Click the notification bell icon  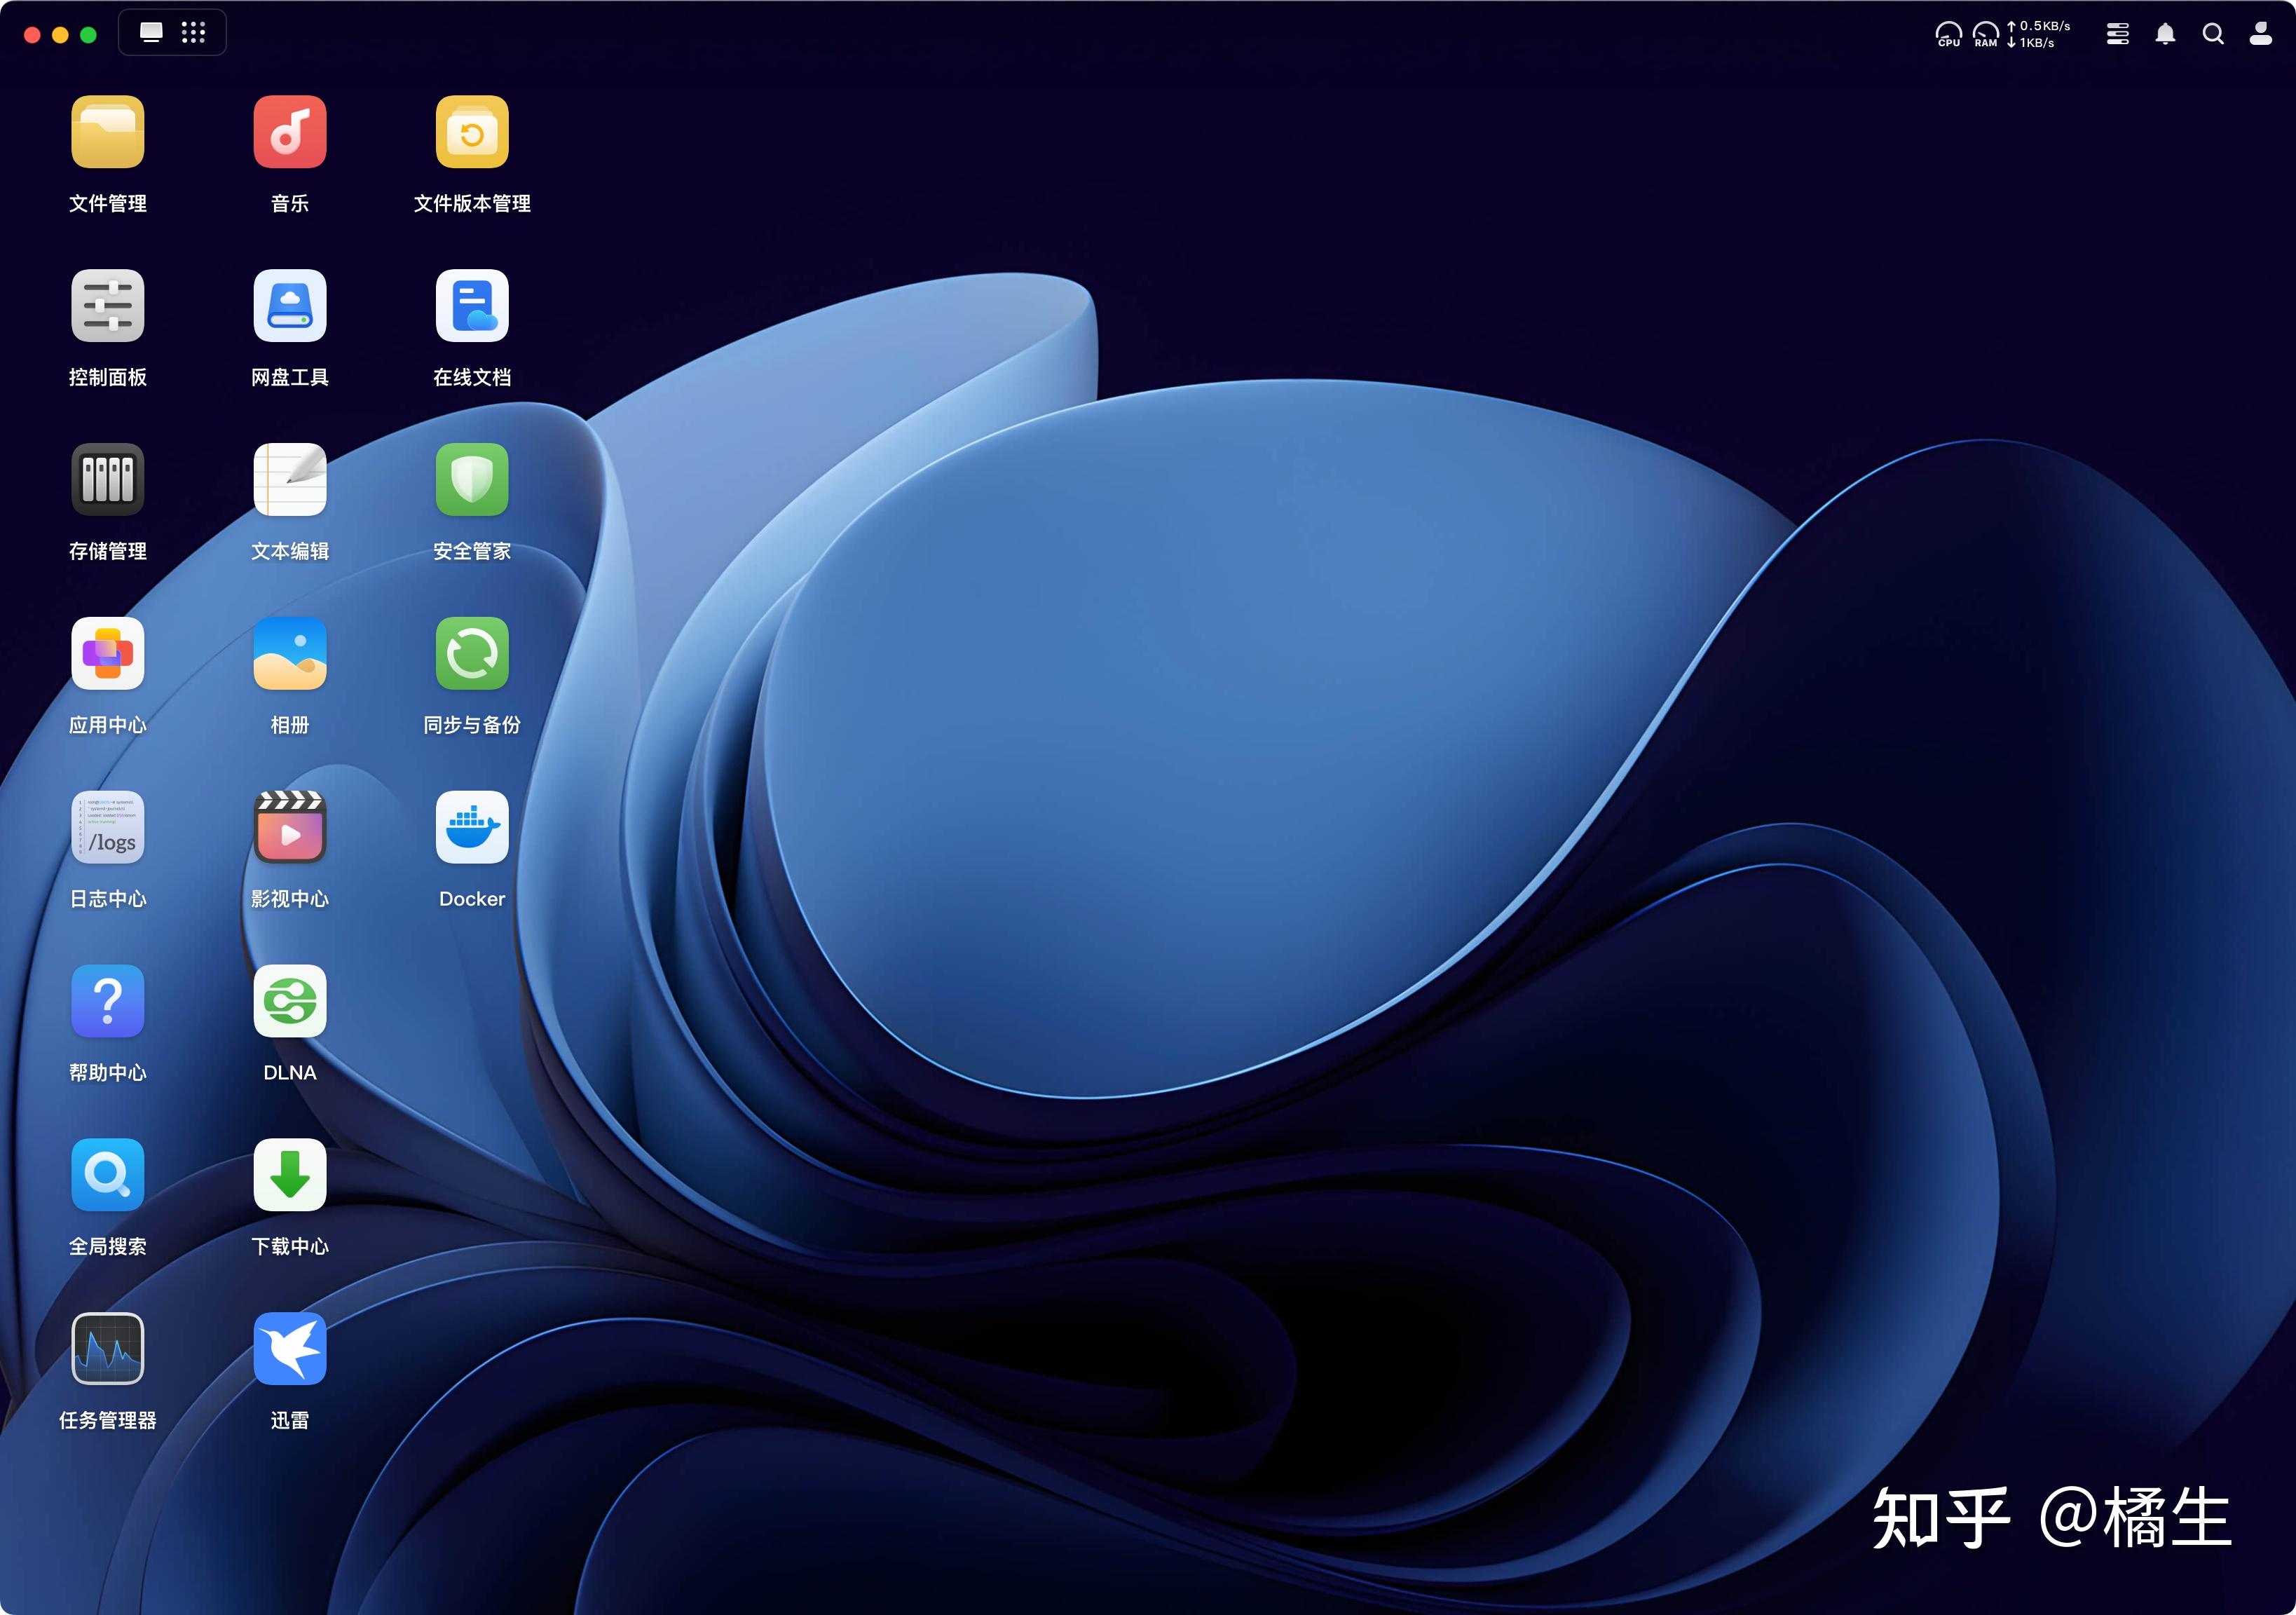coord(2165,34)
